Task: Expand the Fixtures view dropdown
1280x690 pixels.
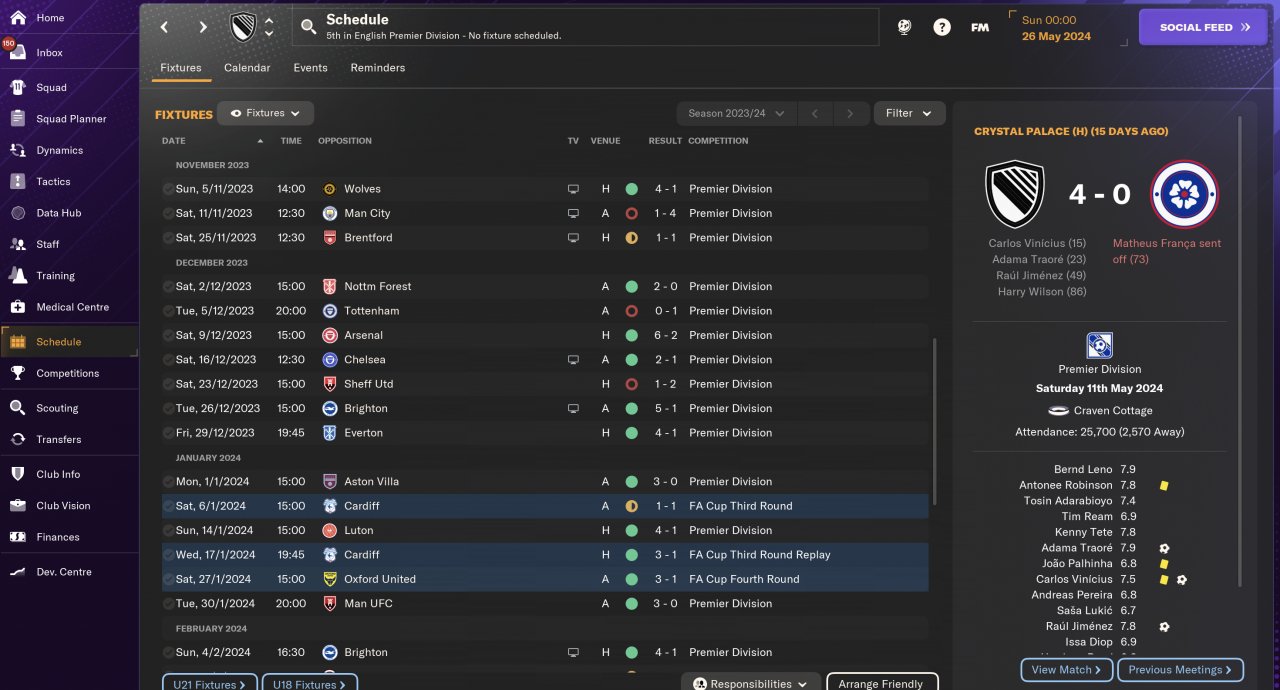Action: tap(265, 113)
